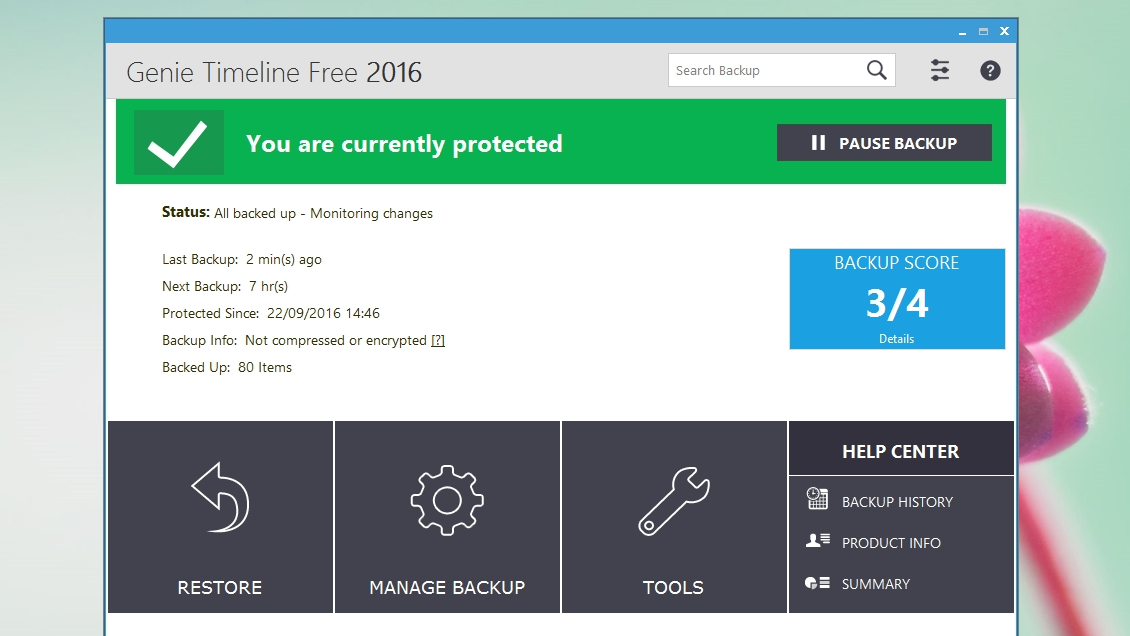
Task: Open the help question mark icon
Action: (x=990, y=71)
